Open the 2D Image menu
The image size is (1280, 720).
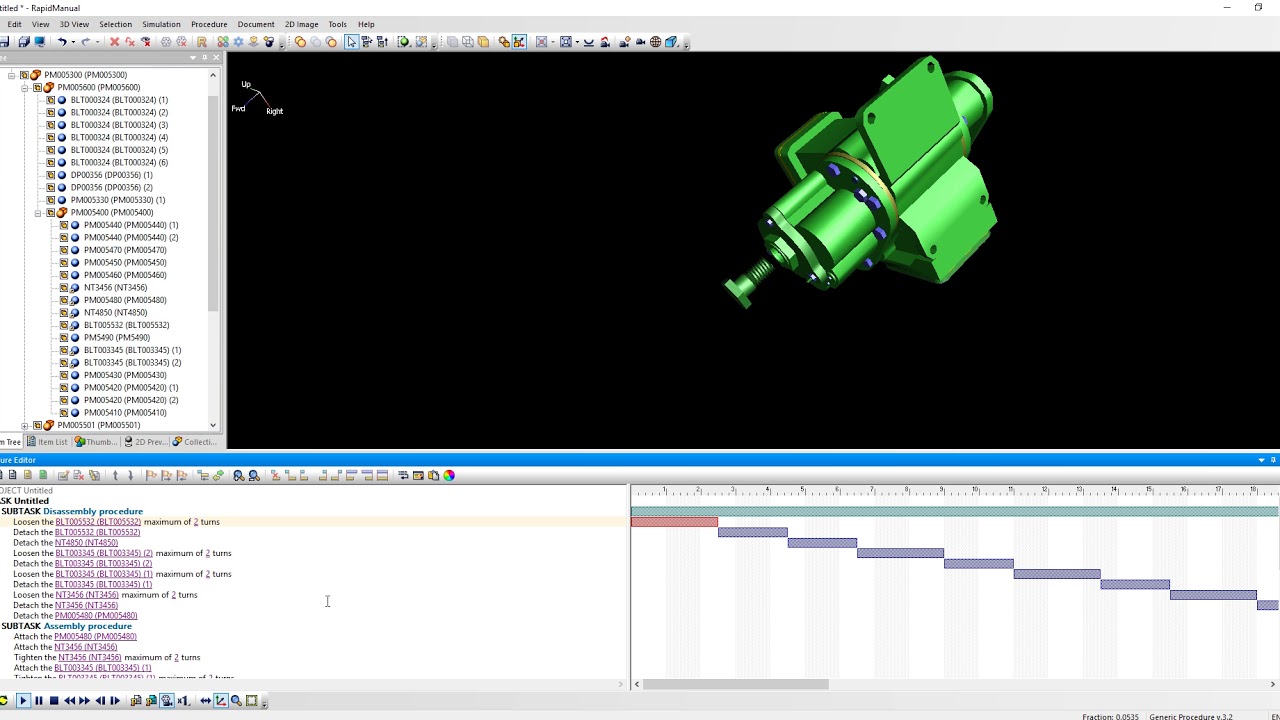301,24
